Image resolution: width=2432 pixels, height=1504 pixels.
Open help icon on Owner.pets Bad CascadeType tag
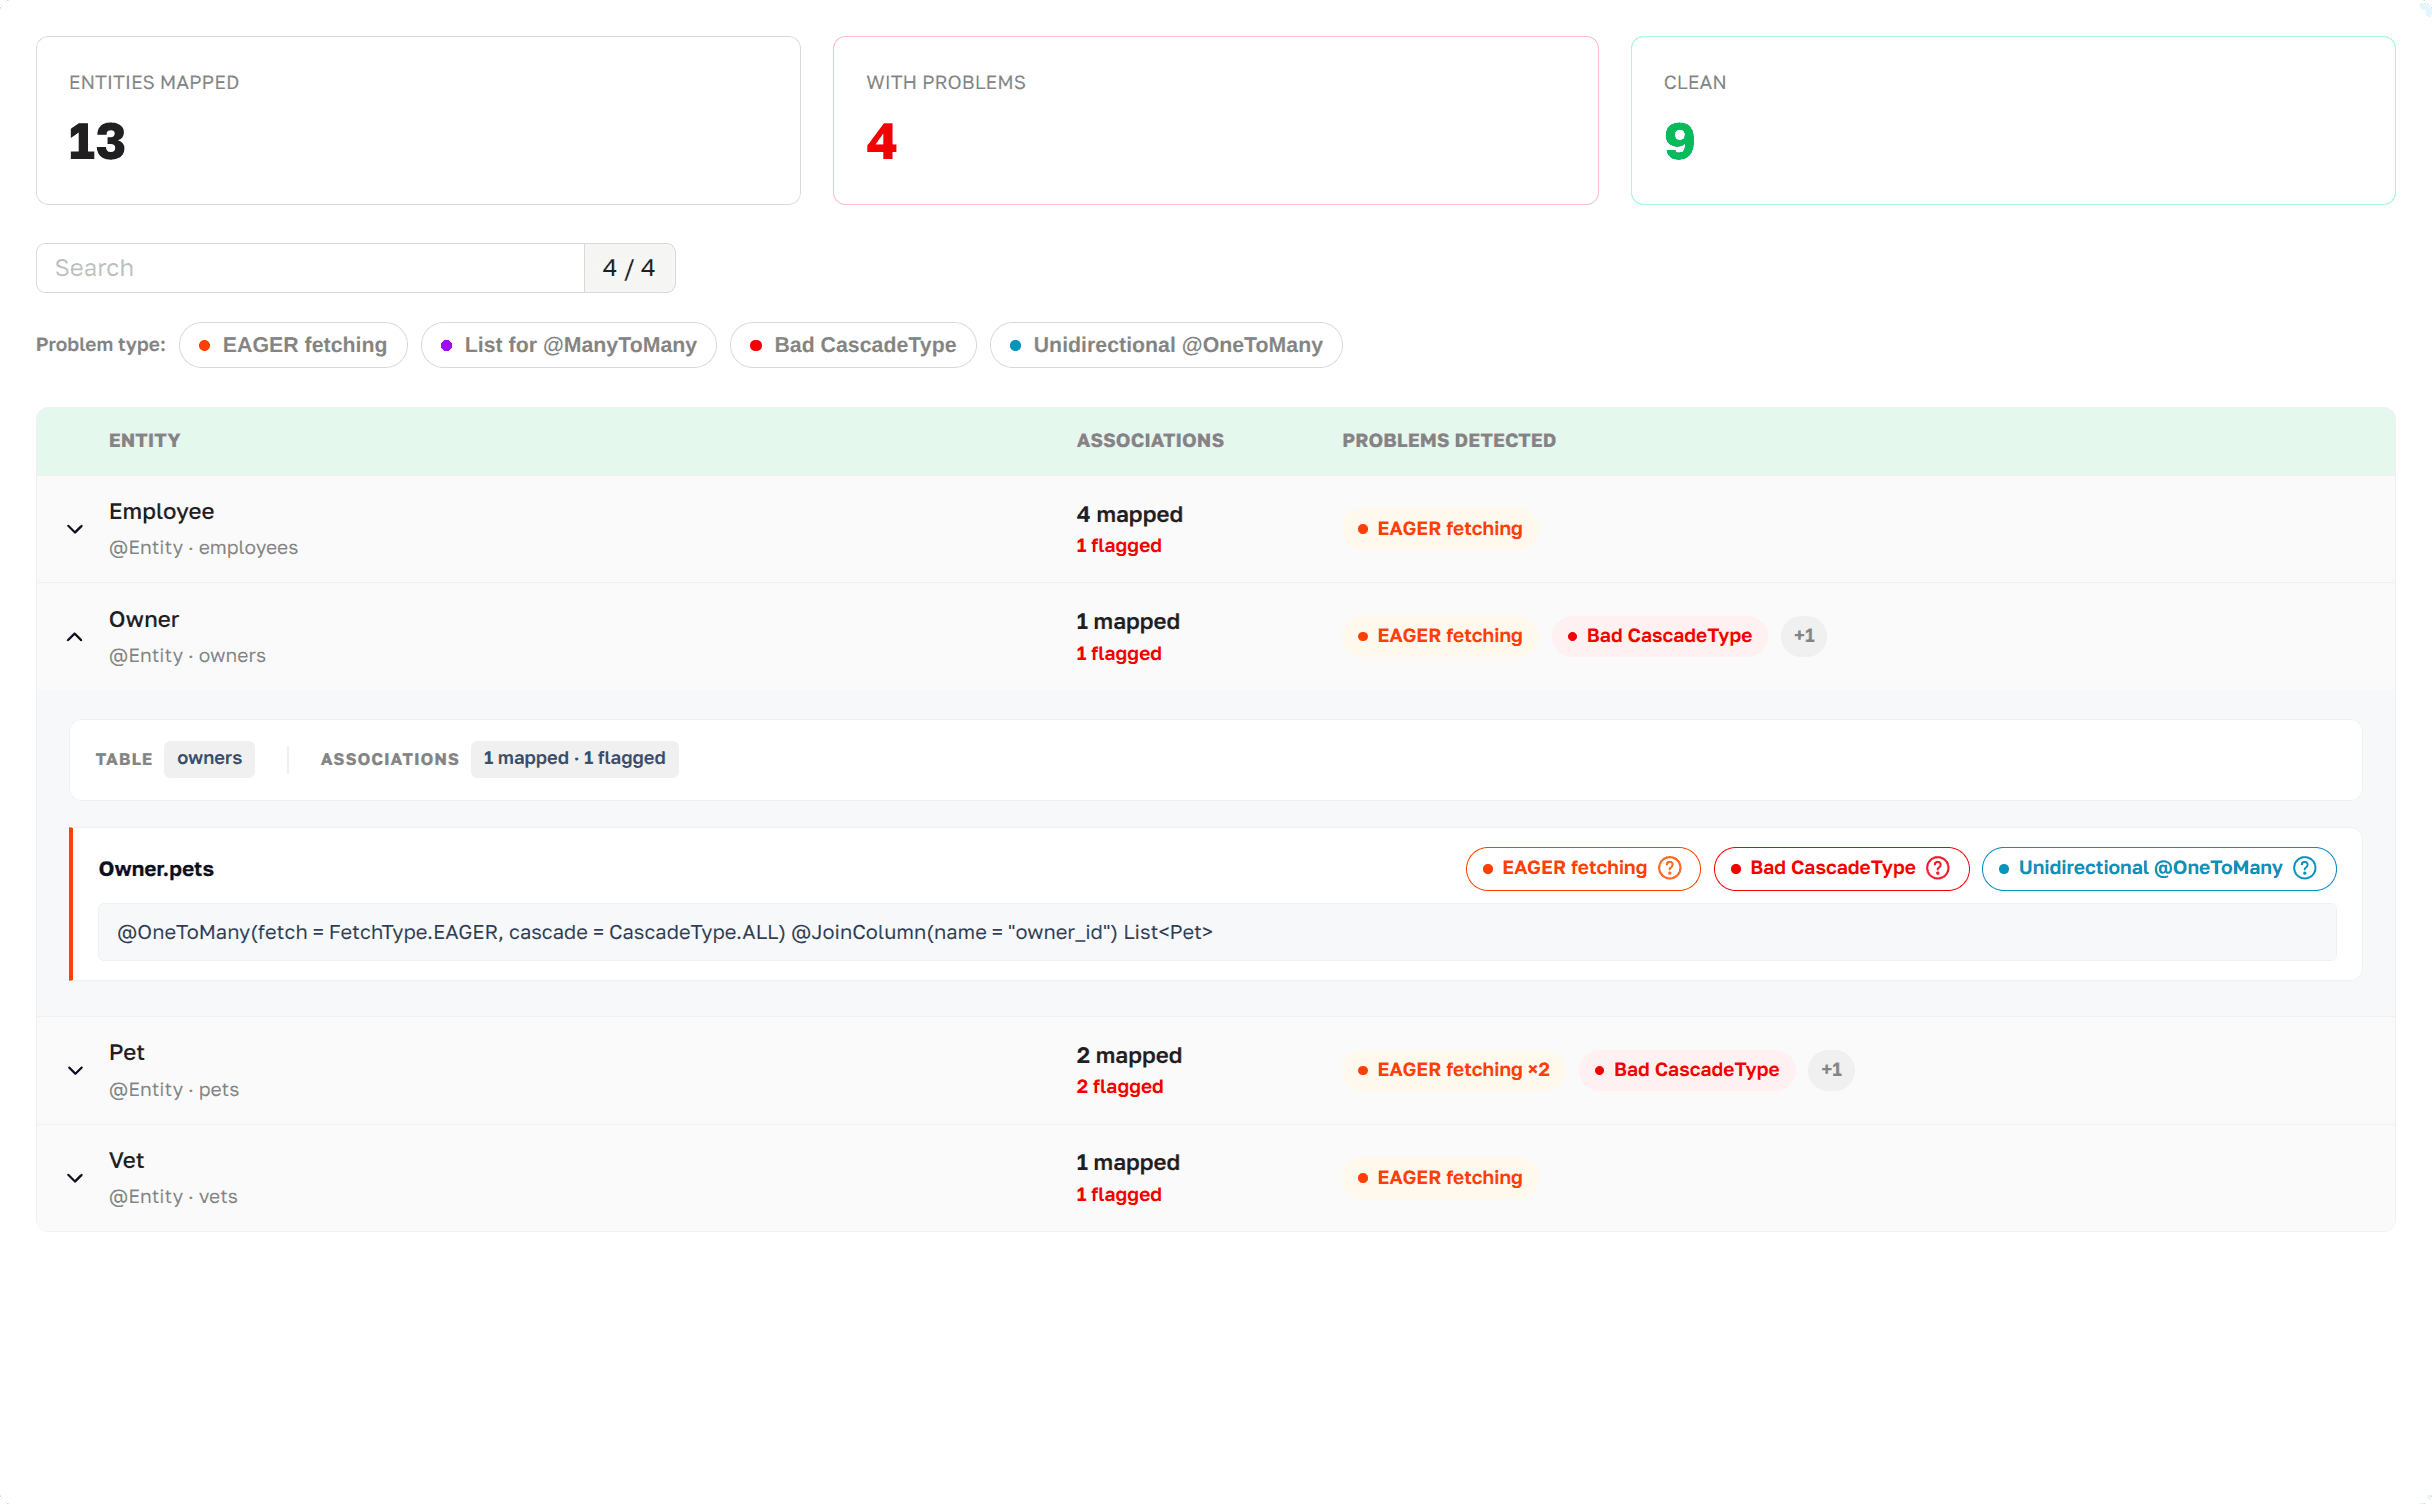coord(1938,868)
